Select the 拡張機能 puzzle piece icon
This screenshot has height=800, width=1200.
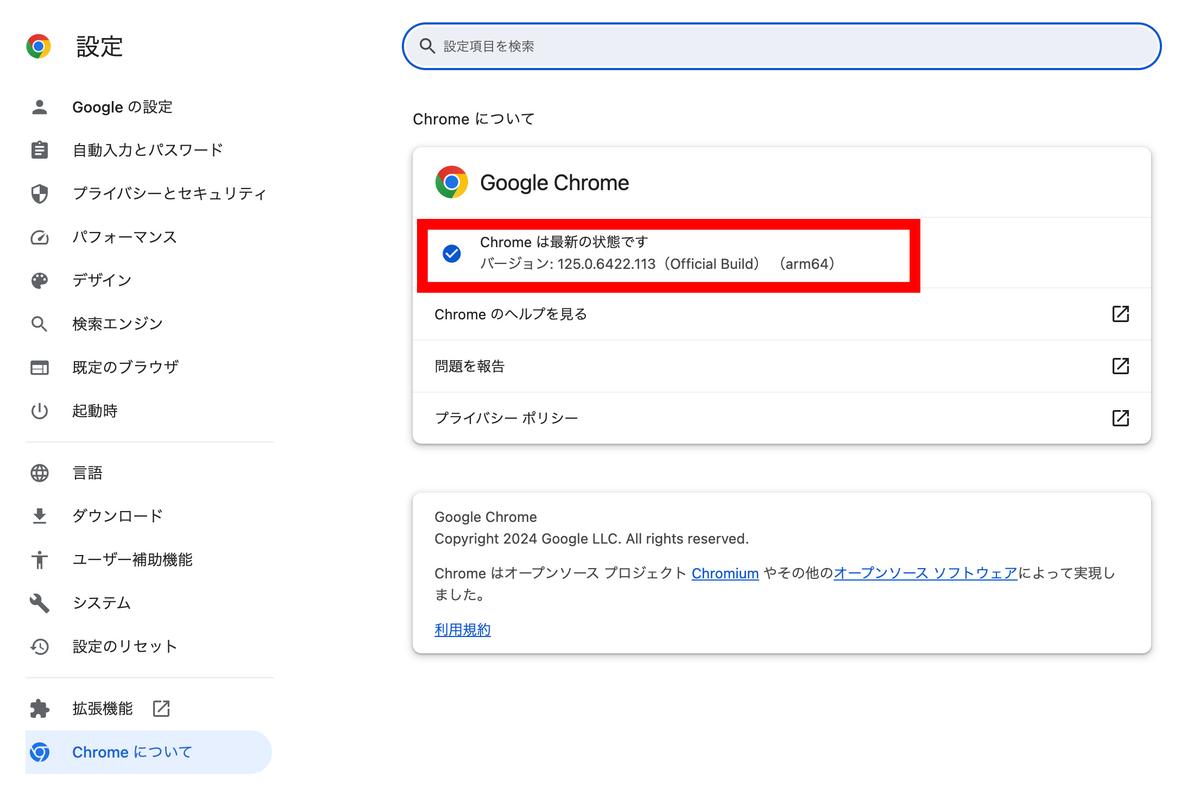[x=39, y=708]
